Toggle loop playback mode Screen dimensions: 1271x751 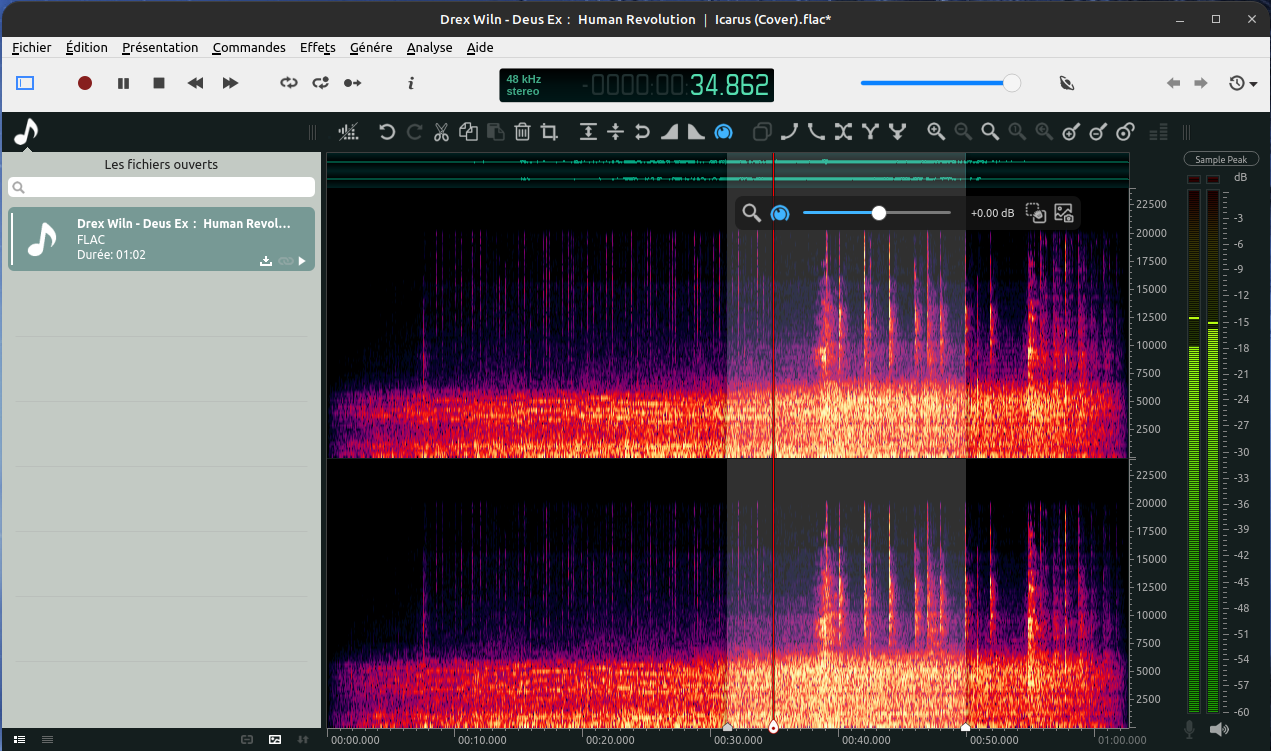tap(289, 83)
